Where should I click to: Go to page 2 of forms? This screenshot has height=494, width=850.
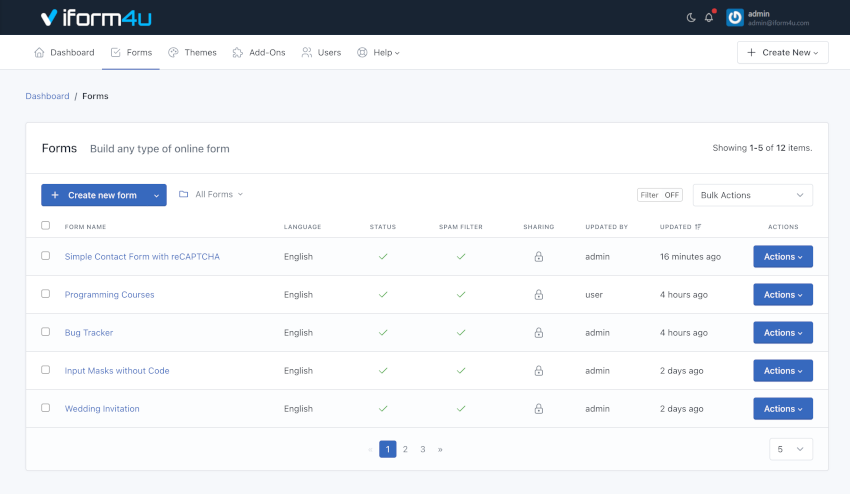[x=405, y=449]
